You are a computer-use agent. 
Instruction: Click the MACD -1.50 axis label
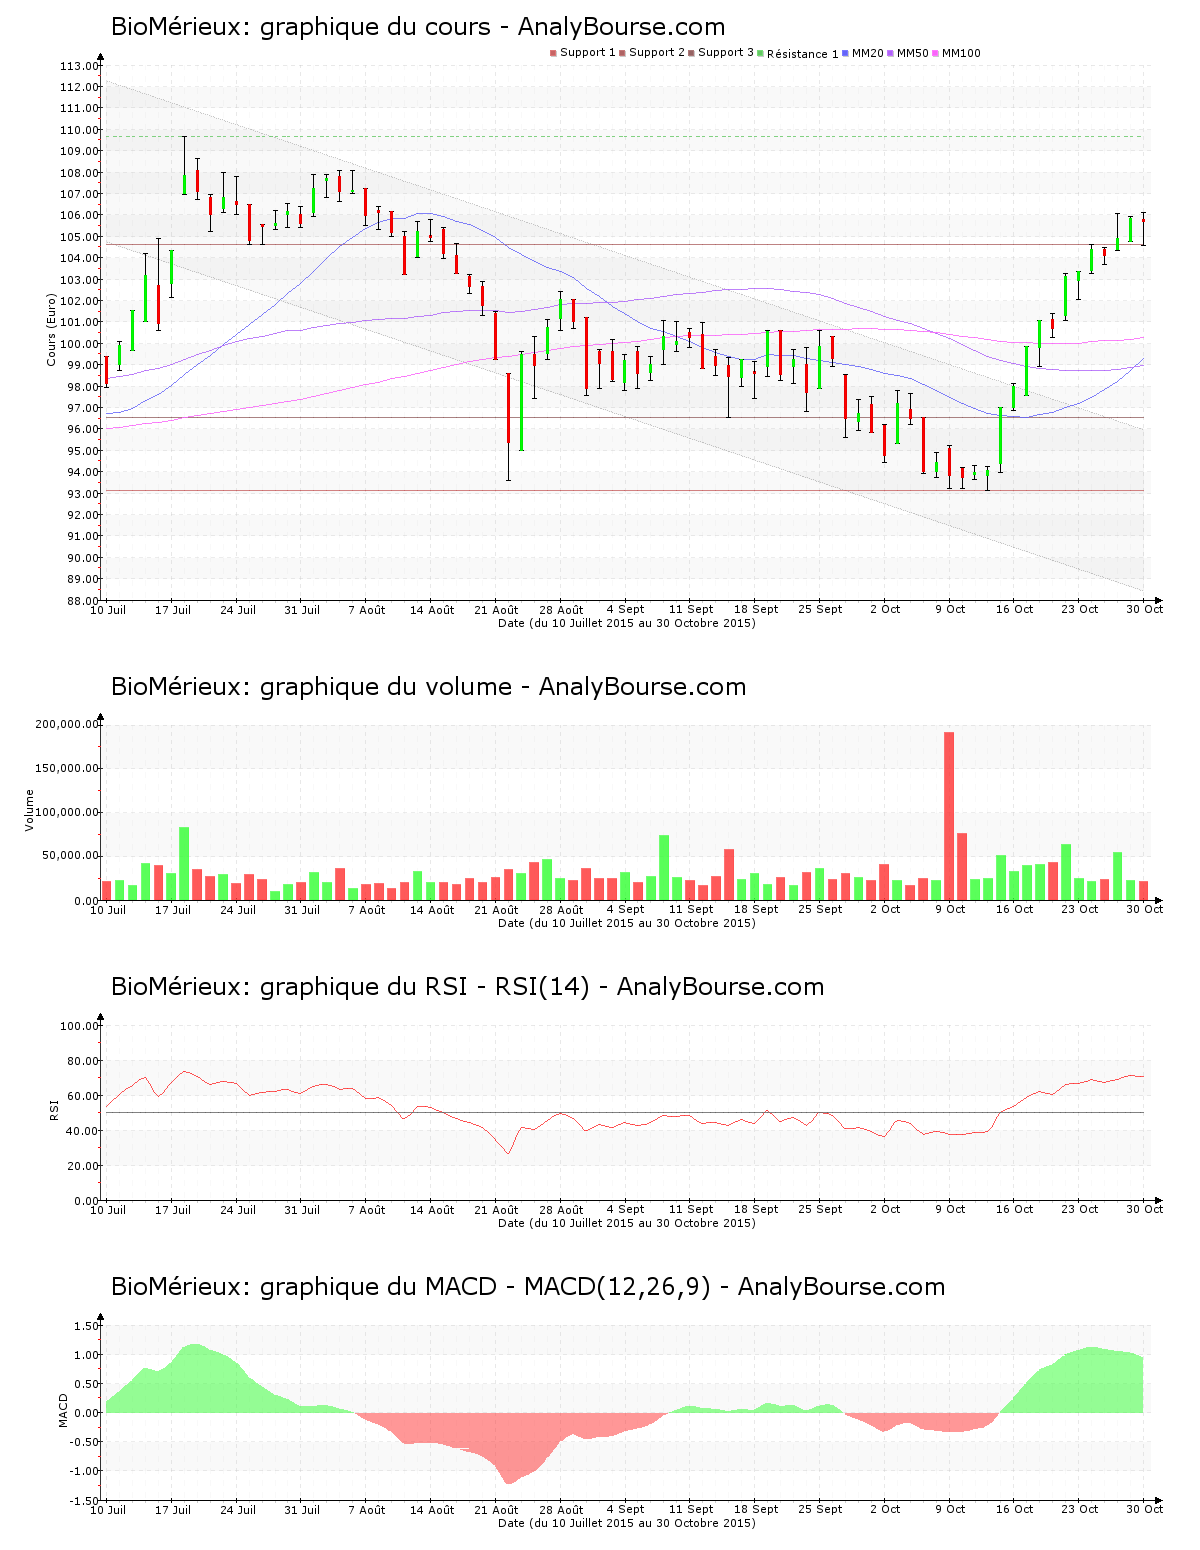click(x=84, y=1500)
